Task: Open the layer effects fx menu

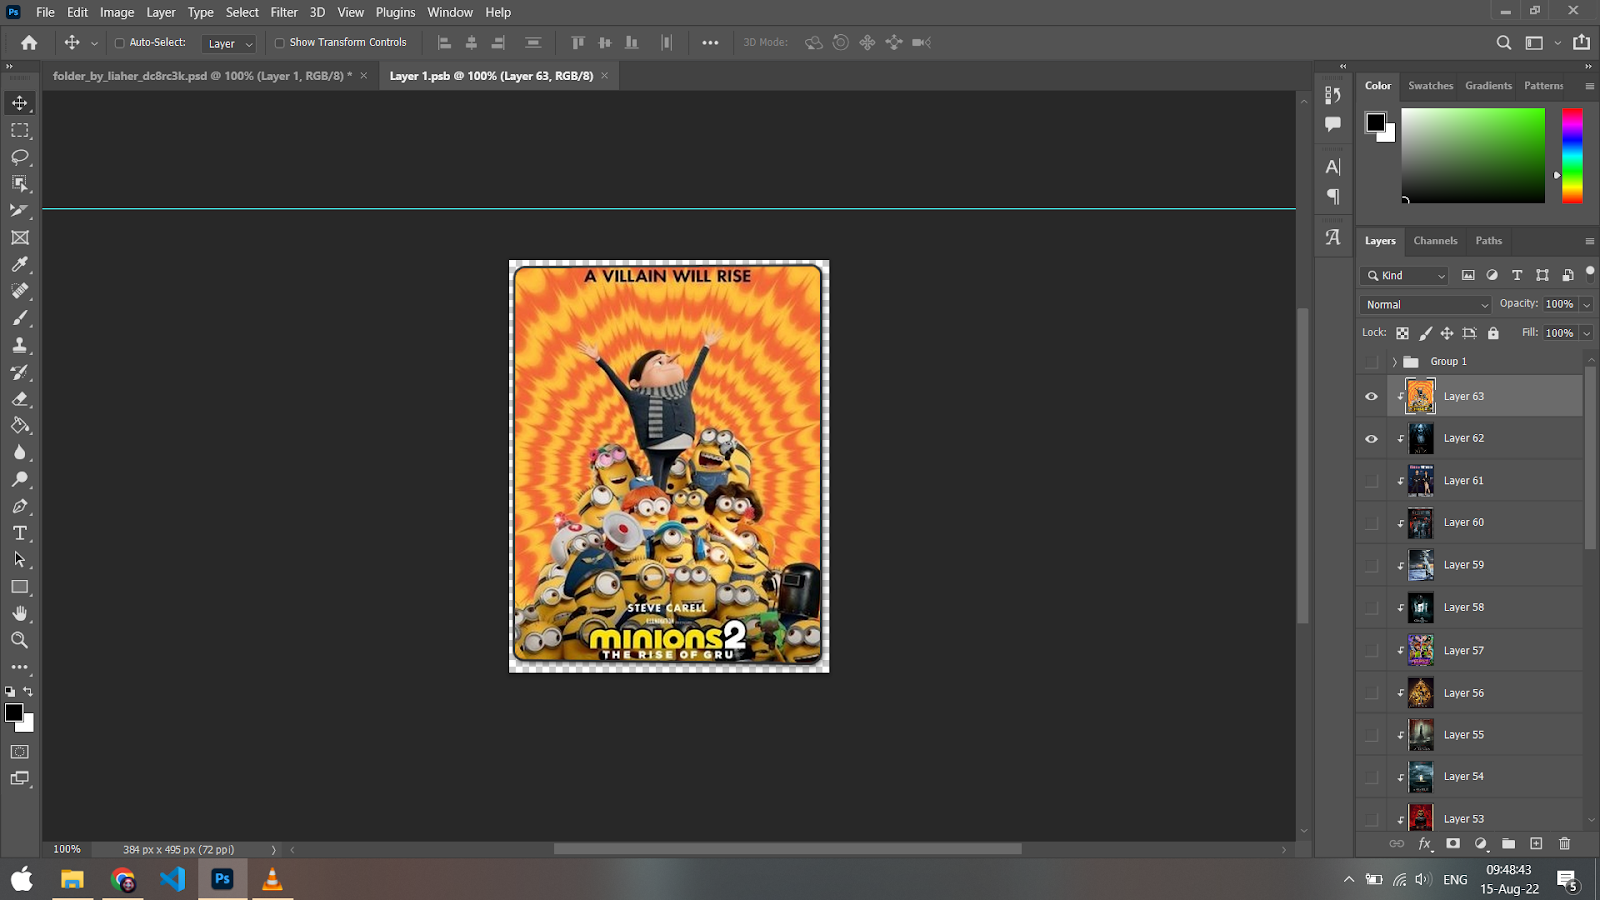Action: (x=1425, y=844)
